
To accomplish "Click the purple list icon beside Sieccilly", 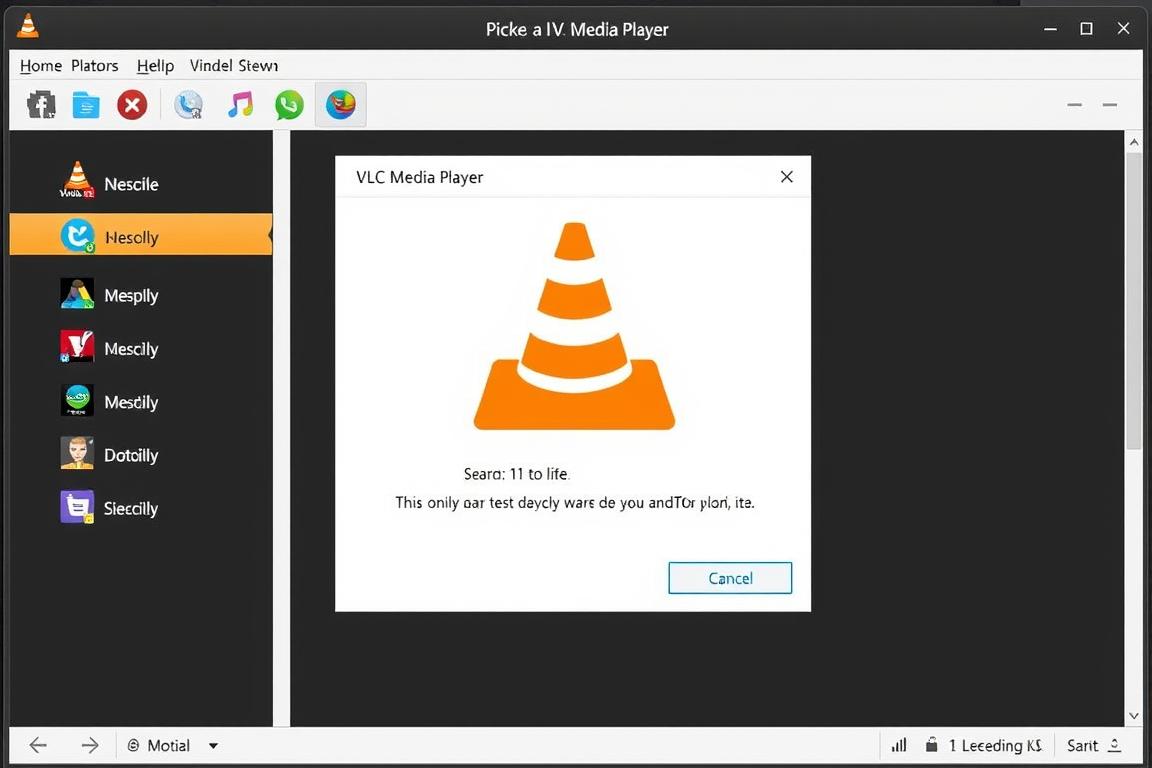I will (77, 506).
